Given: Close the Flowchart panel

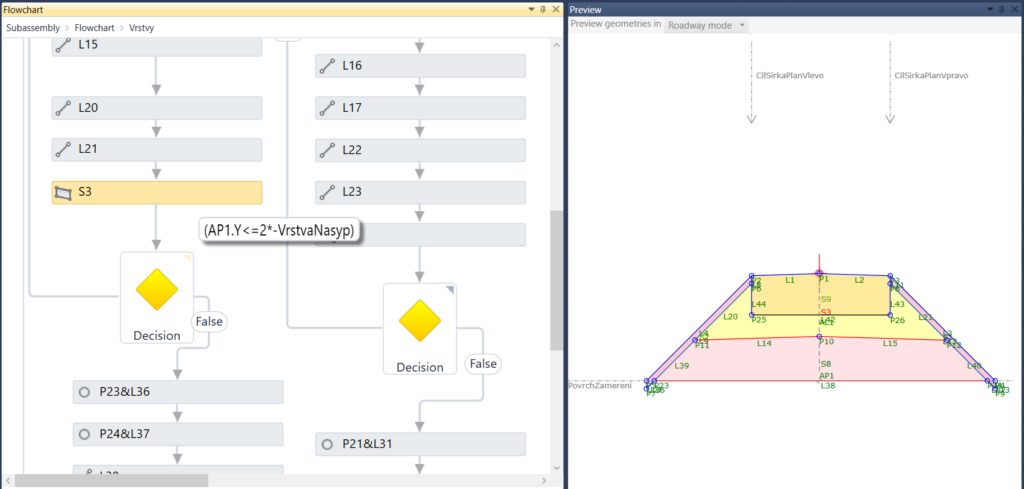Looking at the screenshot, I should [556, 9].
